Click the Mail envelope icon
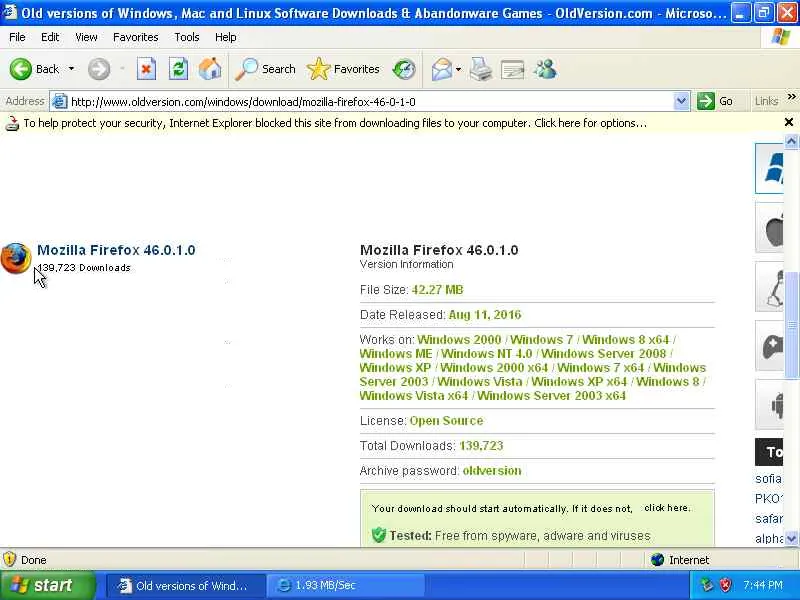This screenshot has width=800, height=600. tap(441, 69)
